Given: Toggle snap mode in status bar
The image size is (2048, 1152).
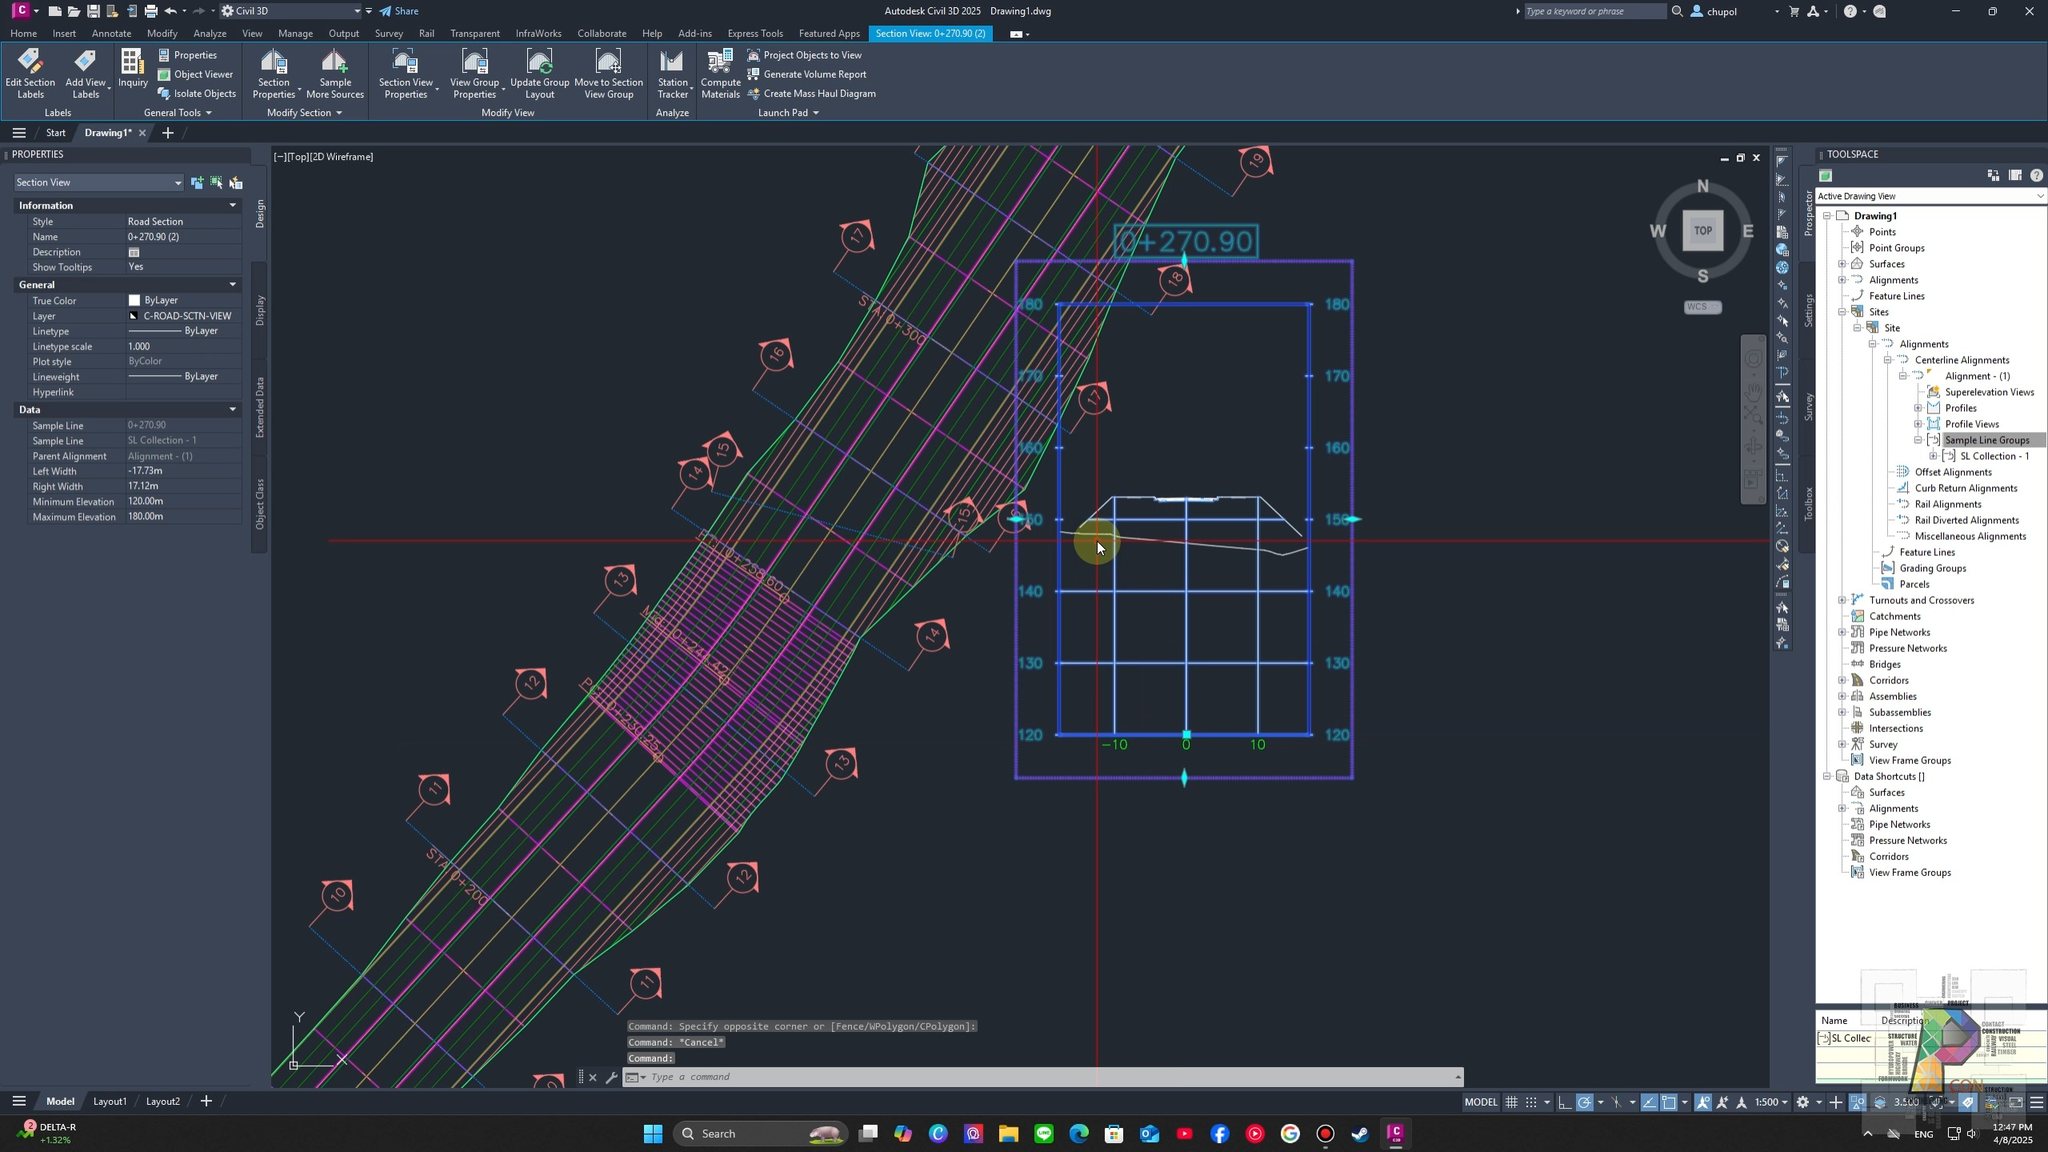Looking at the screenshot, I should (1531, 1102).
